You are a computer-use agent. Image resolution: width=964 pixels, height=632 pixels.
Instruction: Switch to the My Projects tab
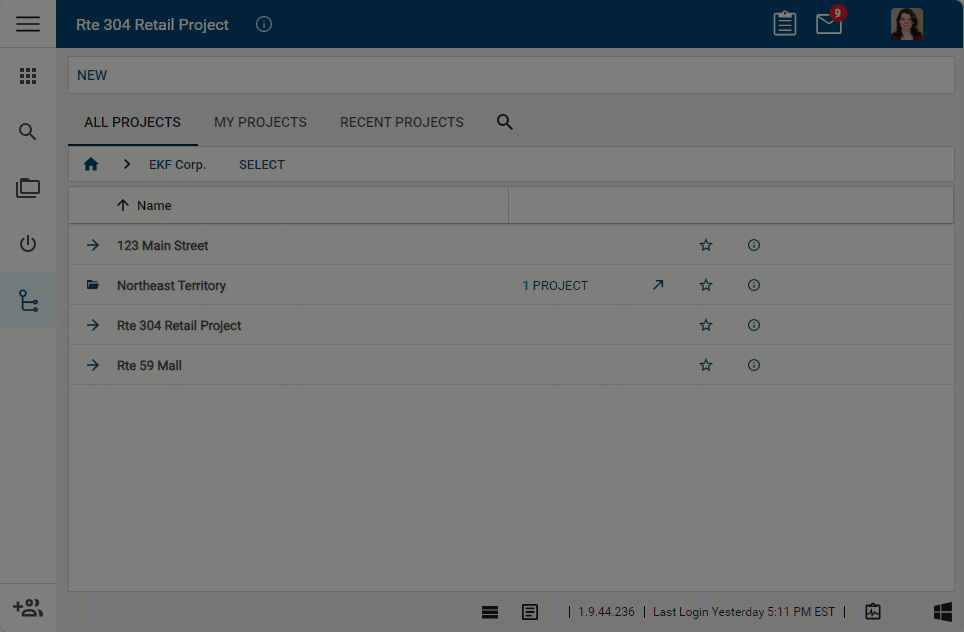(x=260, y=122)
